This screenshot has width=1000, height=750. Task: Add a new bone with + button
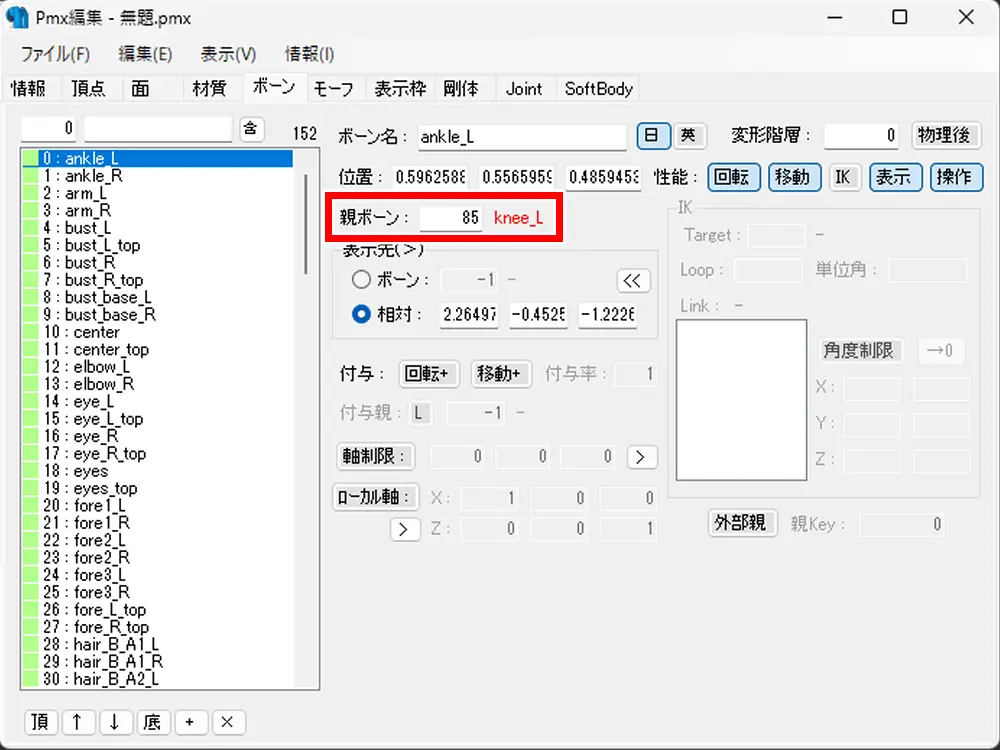(190, 722)
